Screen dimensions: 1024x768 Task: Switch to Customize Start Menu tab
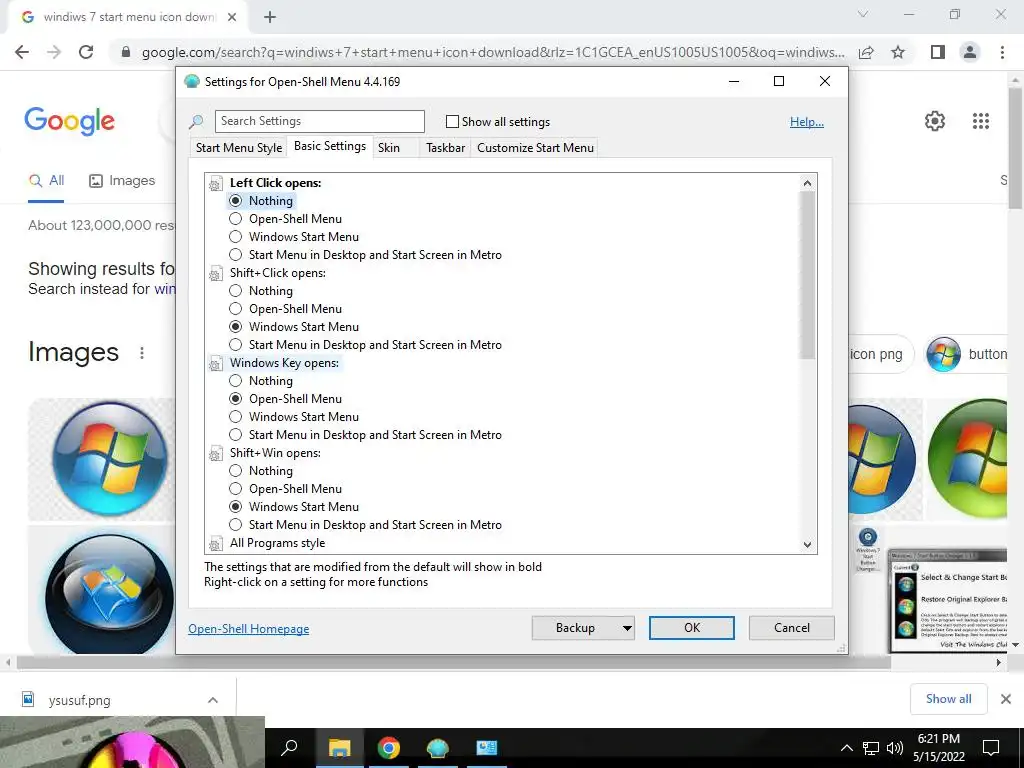536,148
